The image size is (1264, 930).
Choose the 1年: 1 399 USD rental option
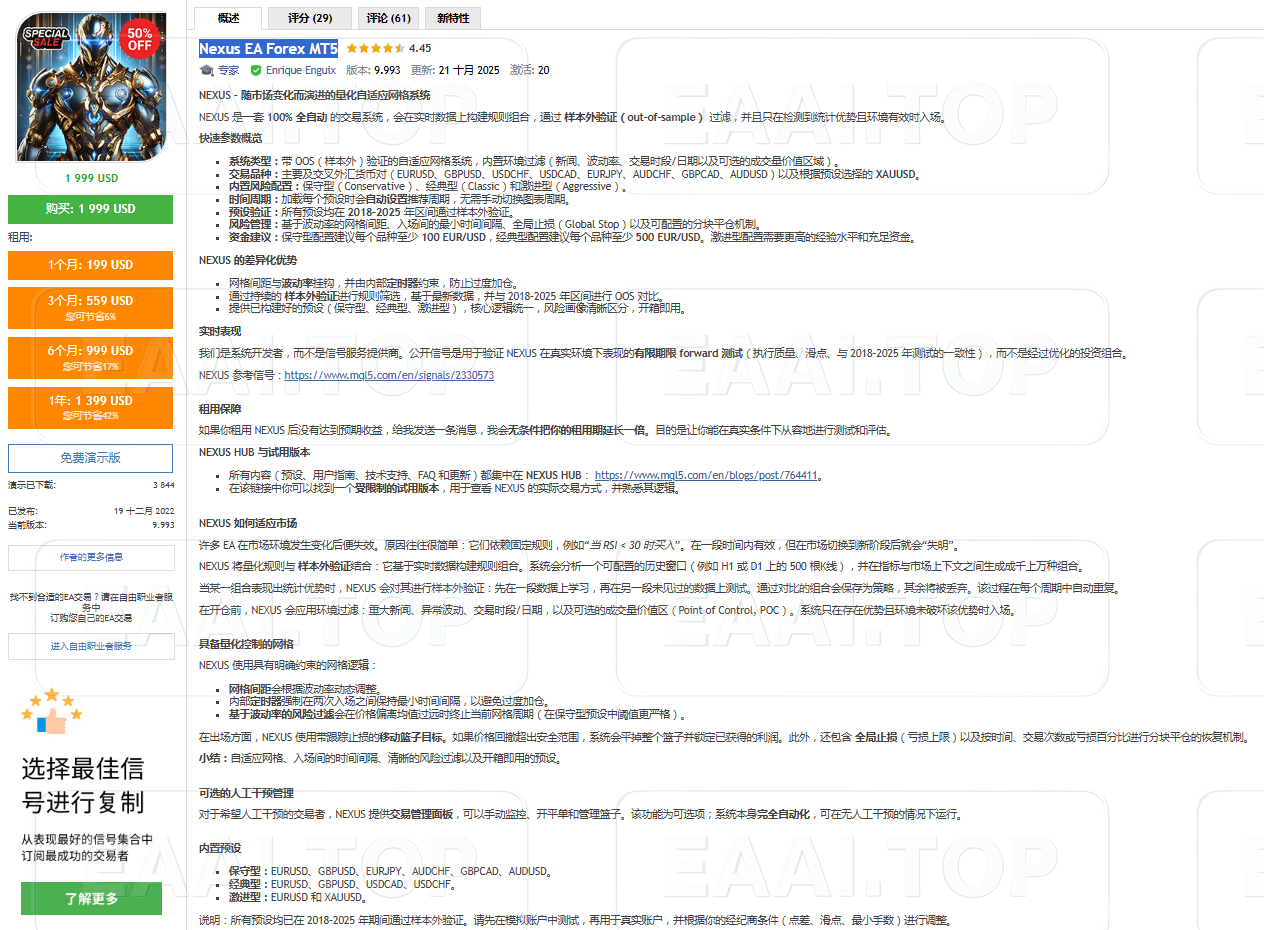point(90,407)
